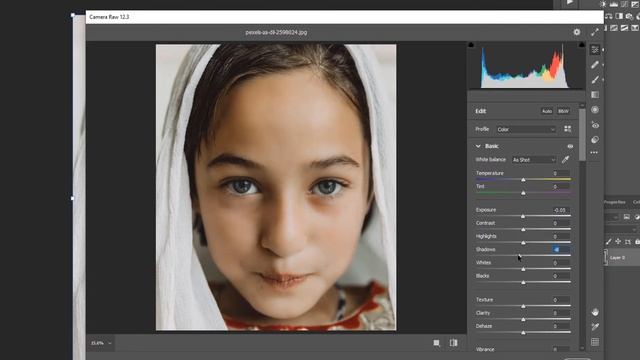Open the Snapshots panel icon

click(x=595, y=140)
